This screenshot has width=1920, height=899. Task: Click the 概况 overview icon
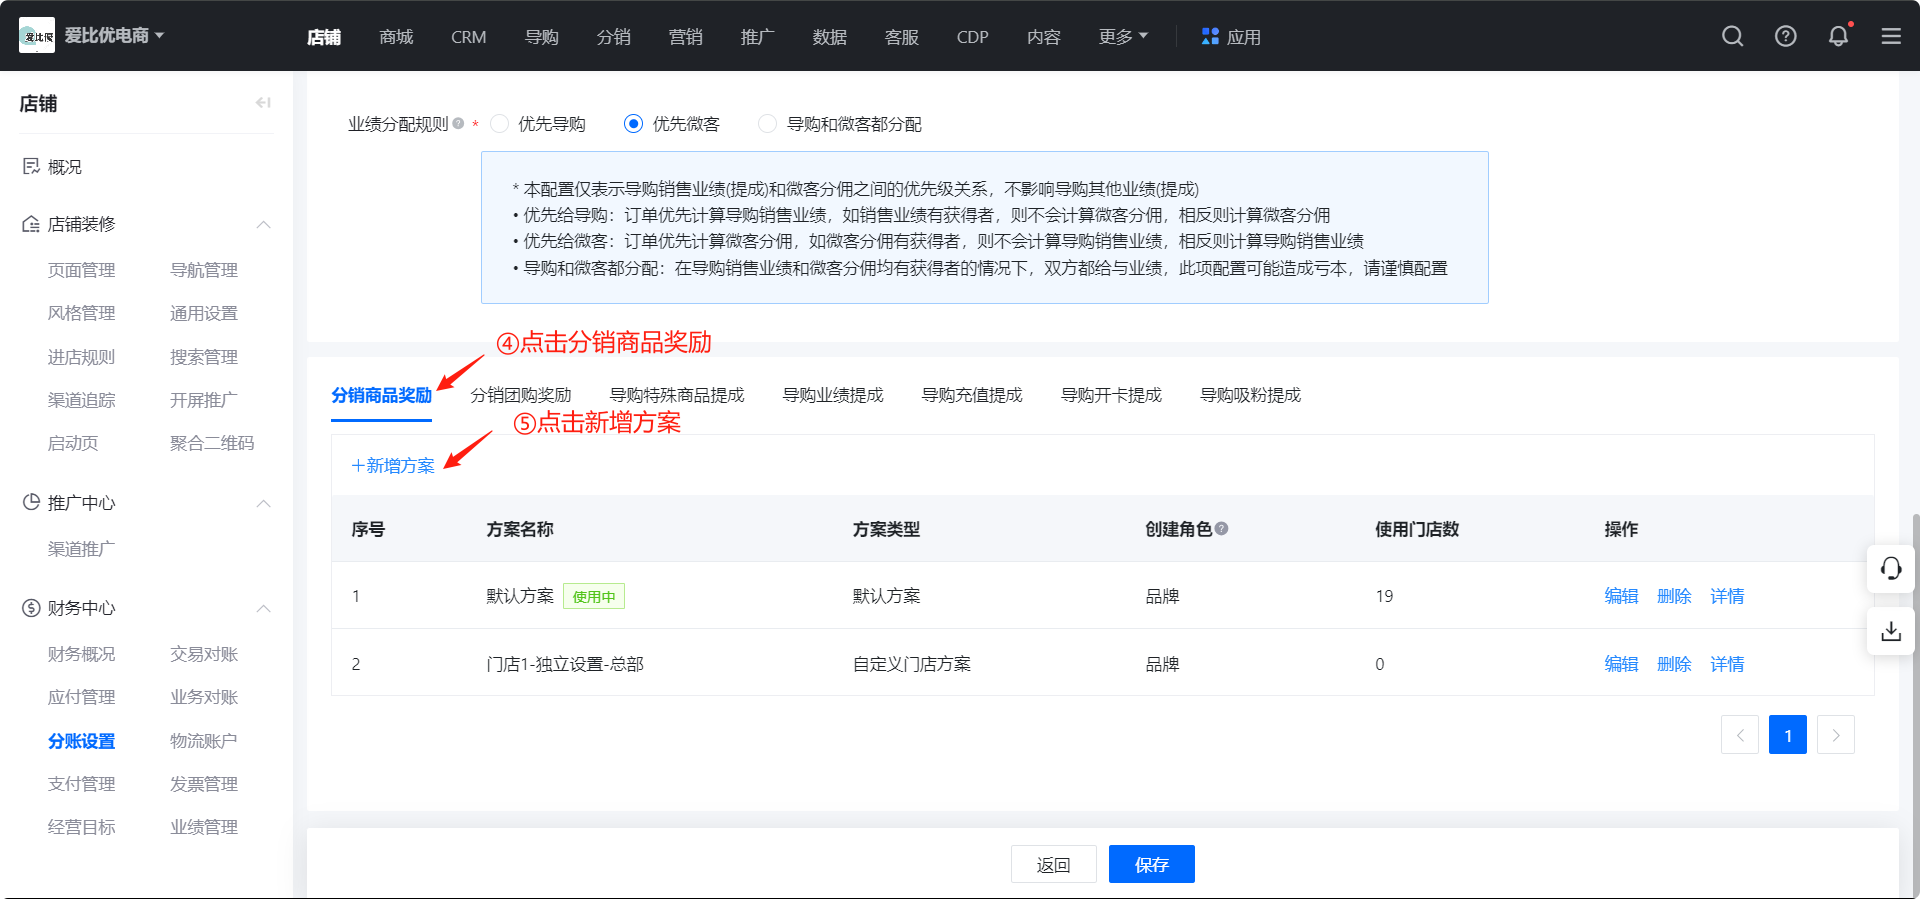point(31,166)
